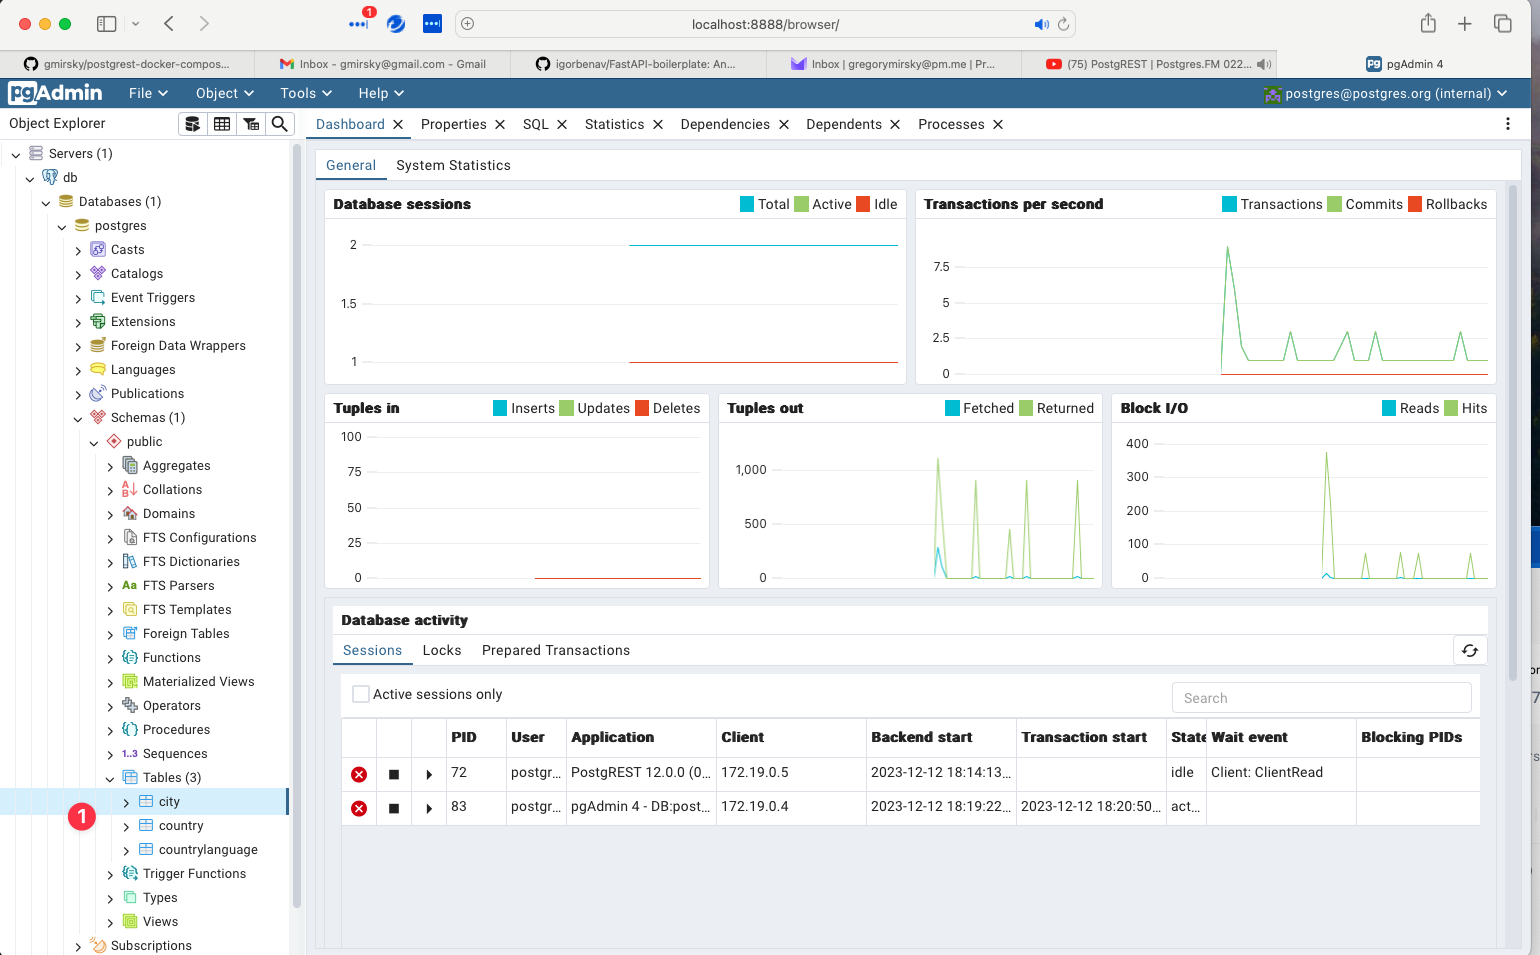Expand the city table node
The height and width of the screenshot is (955, 1540).
pos(126,802)
